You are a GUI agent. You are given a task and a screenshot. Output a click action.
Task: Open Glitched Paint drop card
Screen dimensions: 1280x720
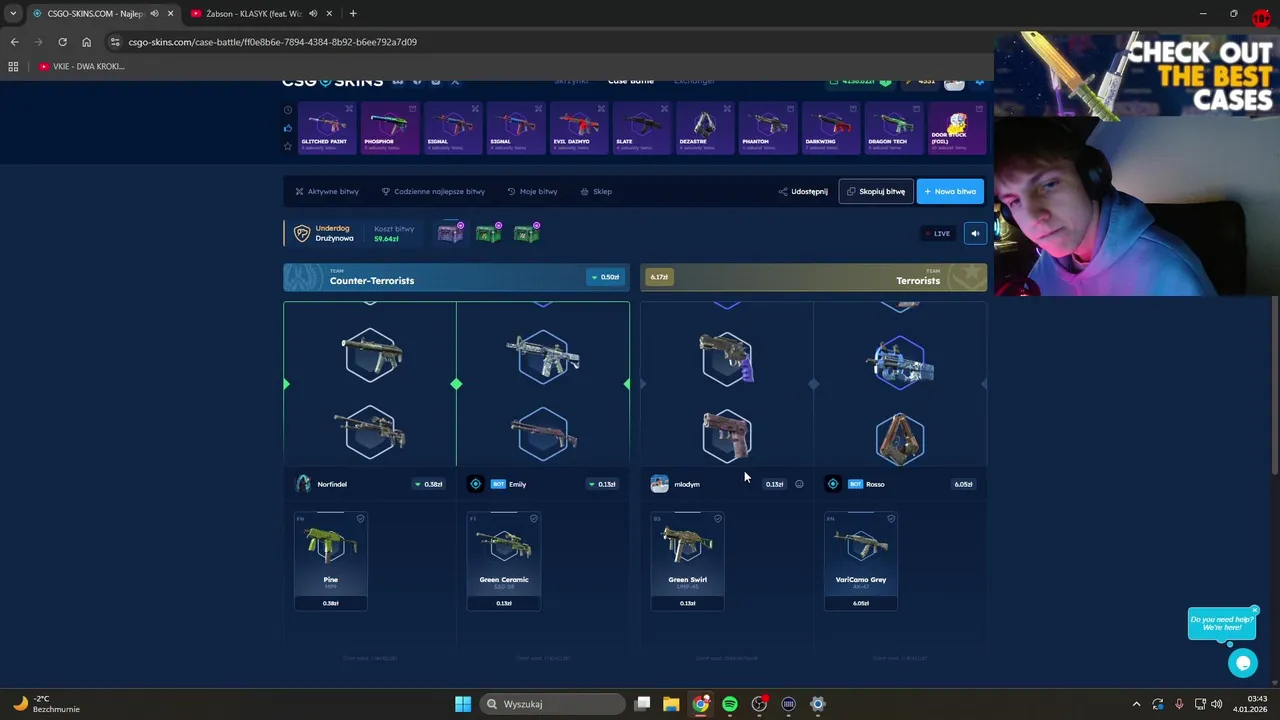327,128
